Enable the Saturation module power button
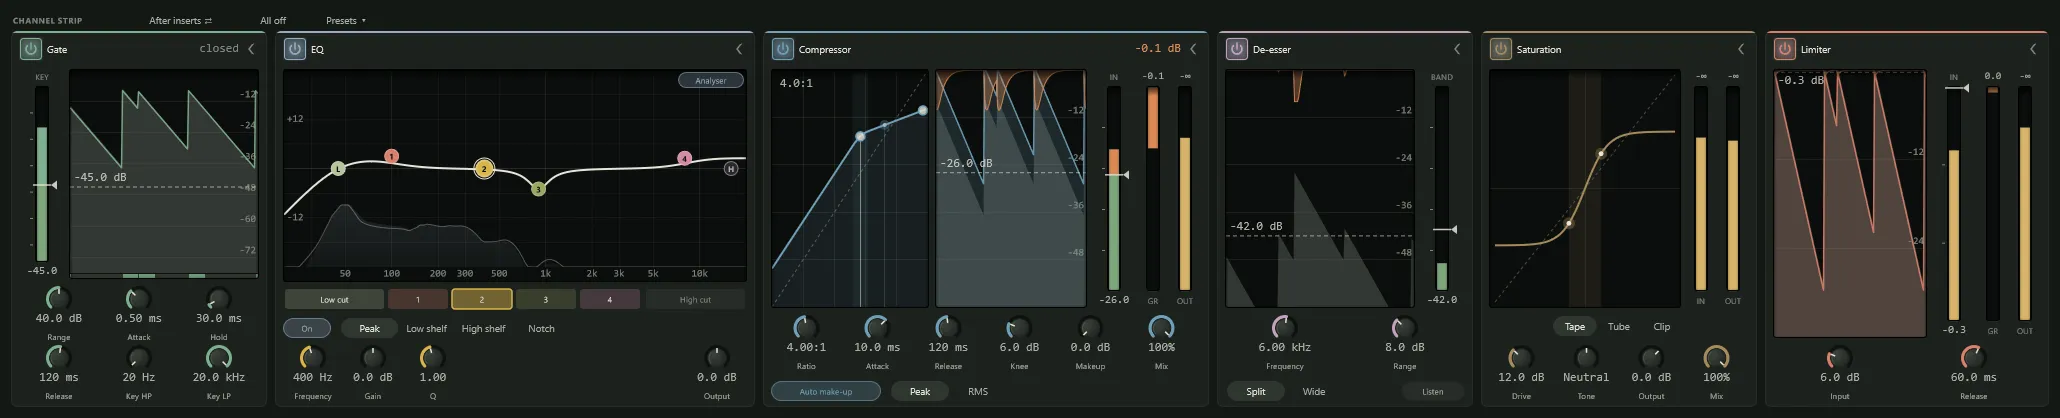 1500,48
